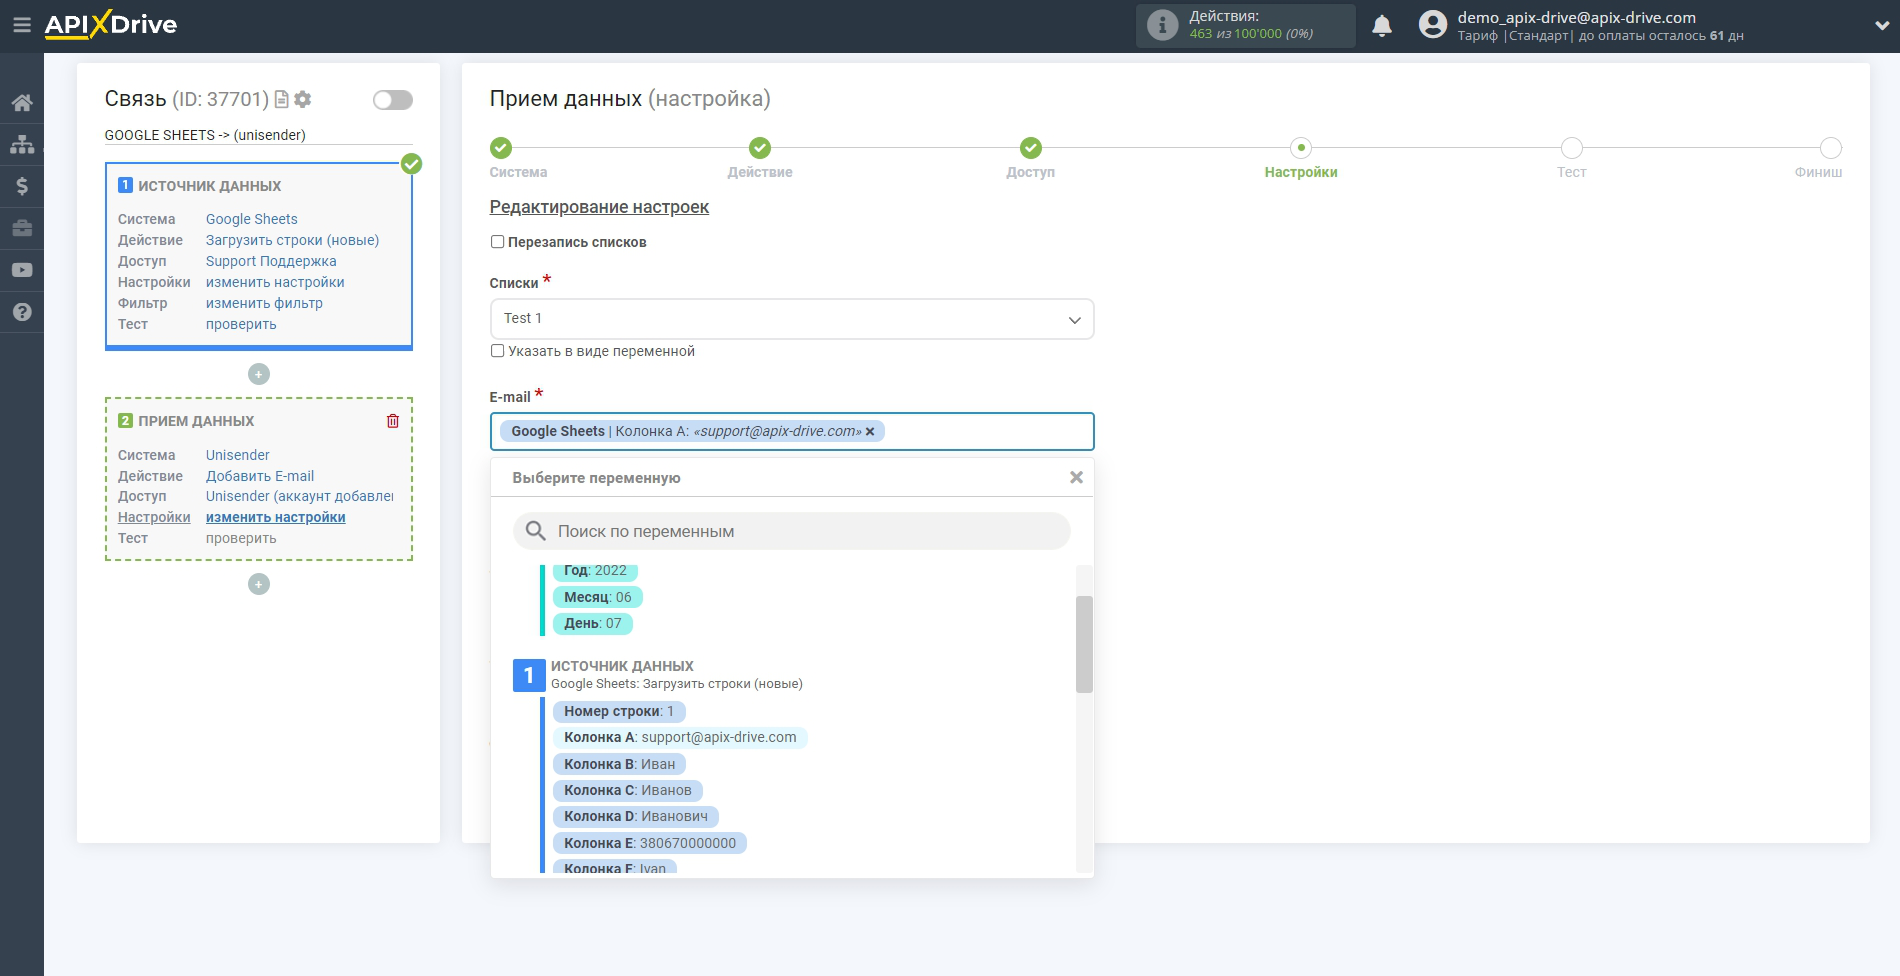Open the notifications bell
Viewport: 1900px width, 976px height.
[1382, 26]
